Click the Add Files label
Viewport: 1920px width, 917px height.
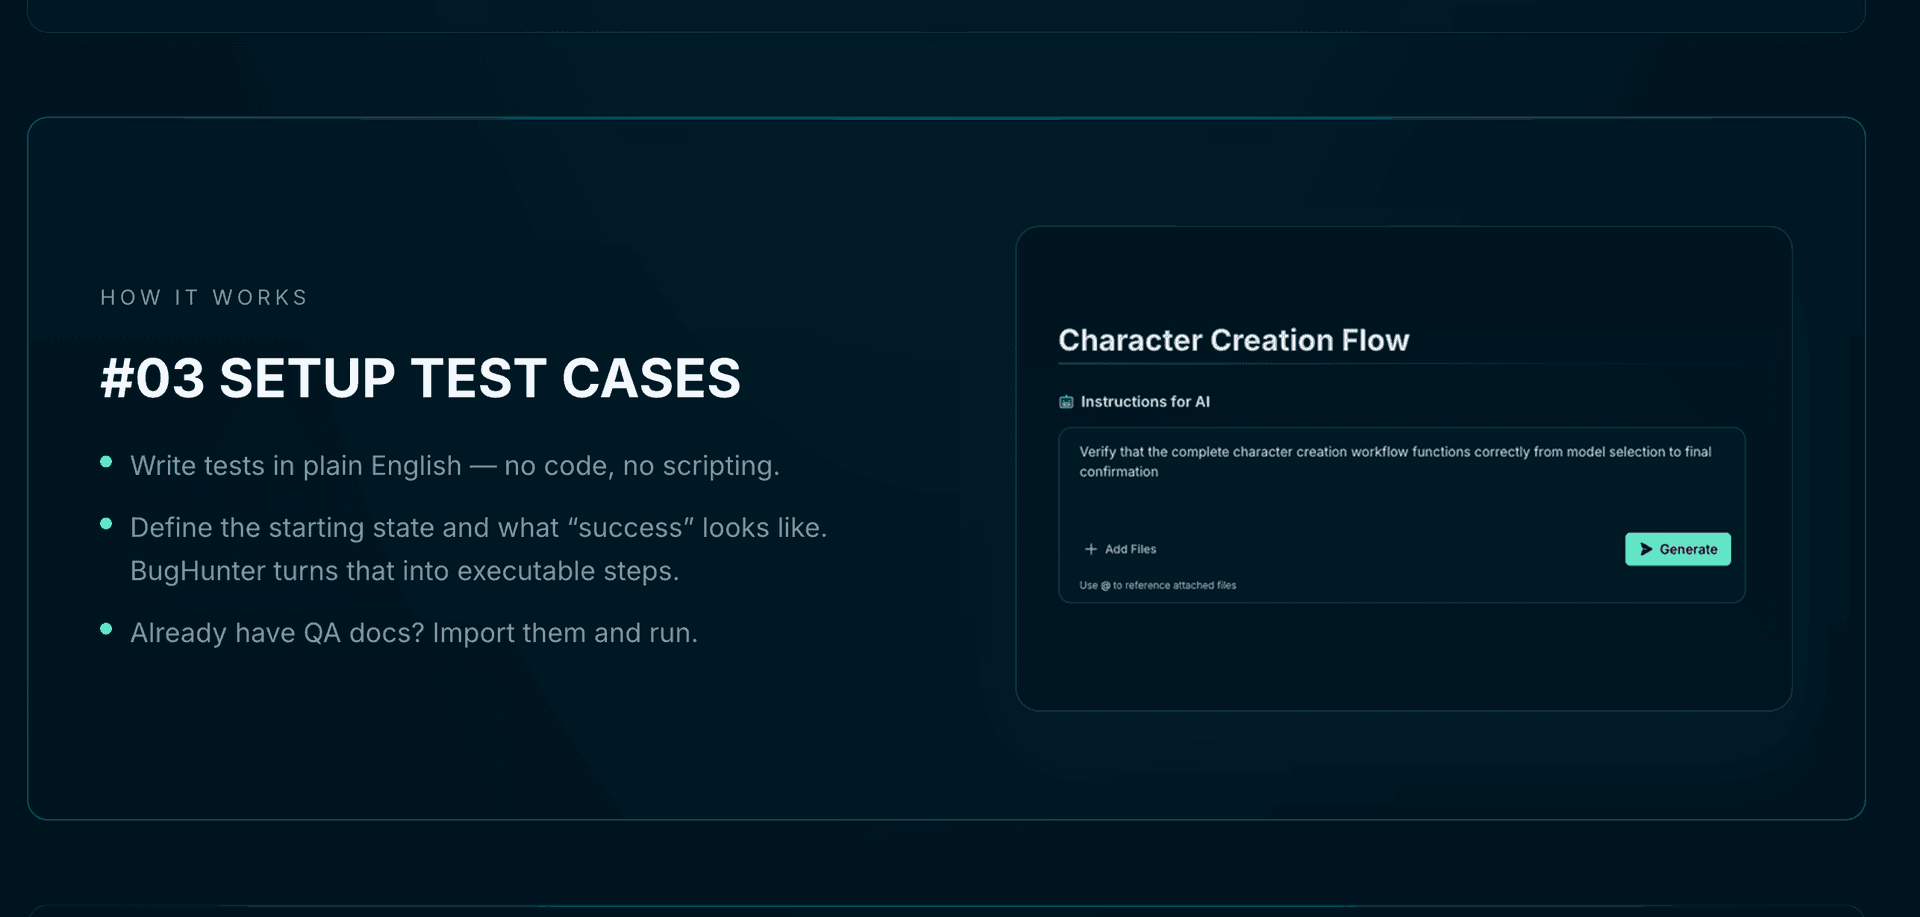[x=1130, y=549]
